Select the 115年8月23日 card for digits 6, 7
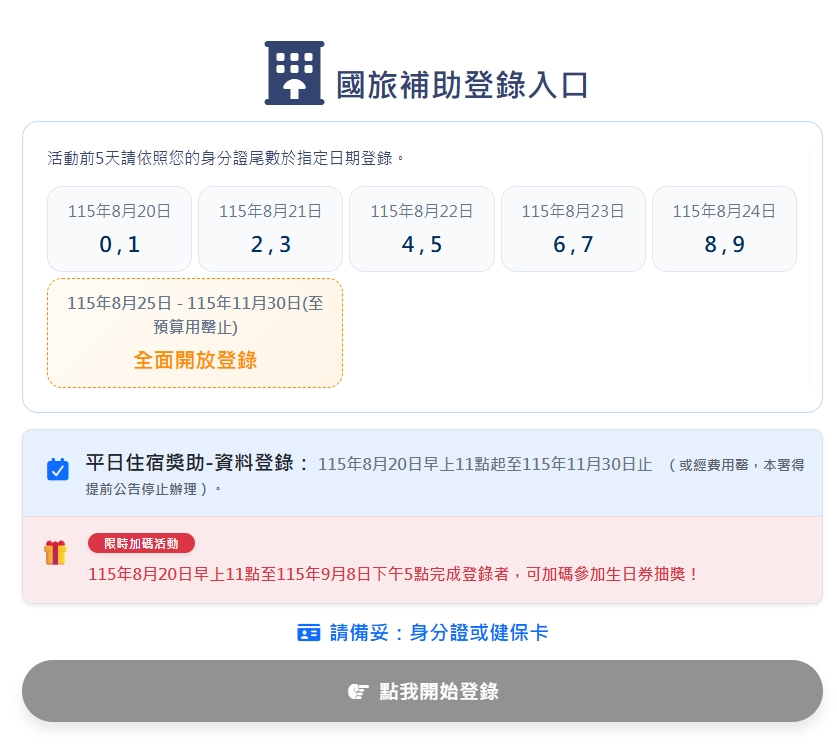The width and height of the screenshot is (837, 746). 573,229
